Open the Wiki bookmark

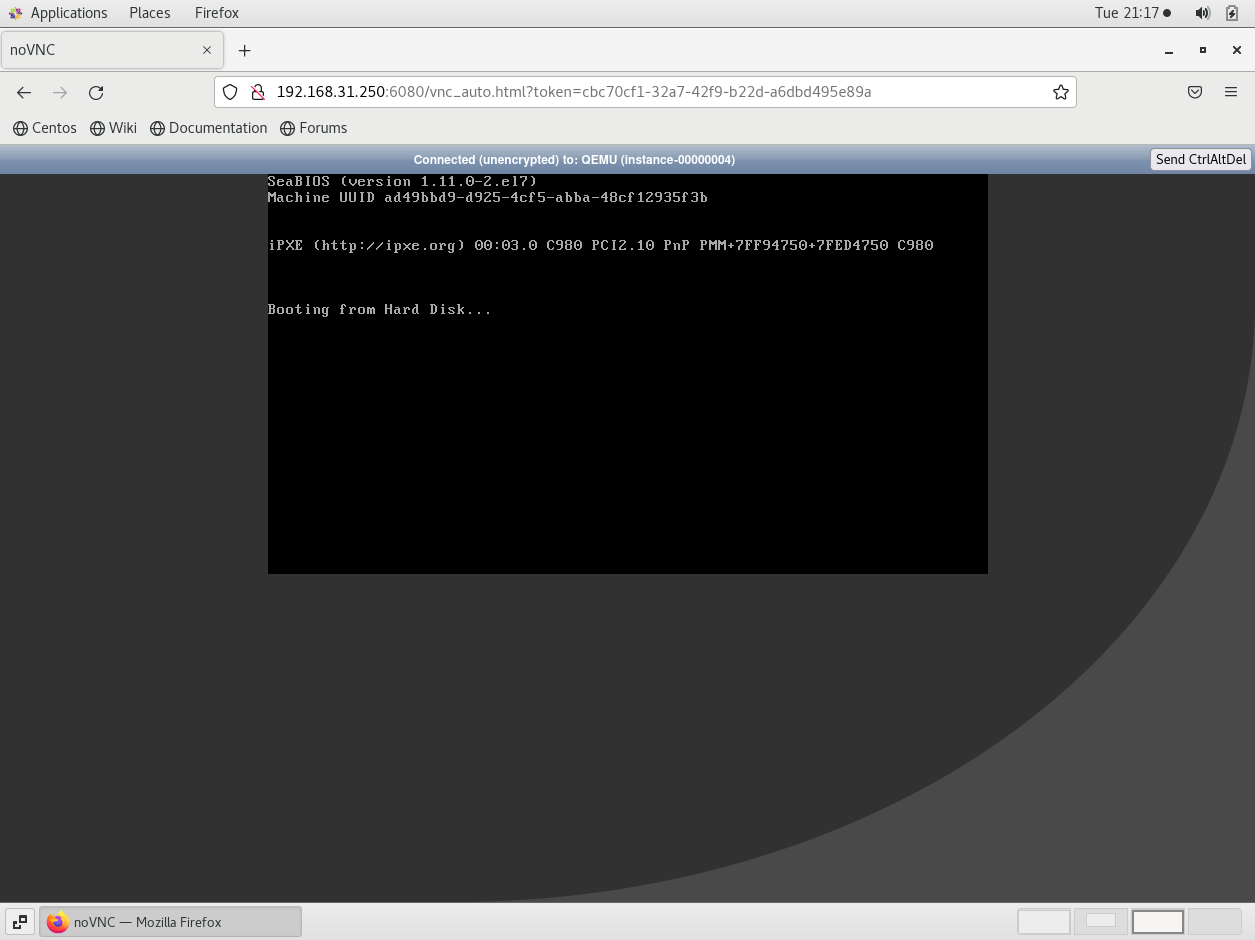[113, 128]
